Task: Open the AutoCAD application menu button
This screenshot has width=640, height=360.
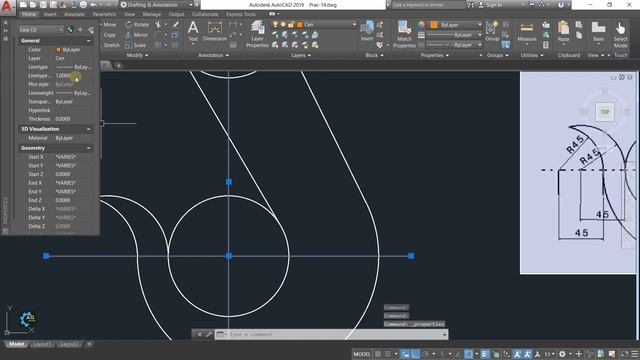Action: click(7, 7)
